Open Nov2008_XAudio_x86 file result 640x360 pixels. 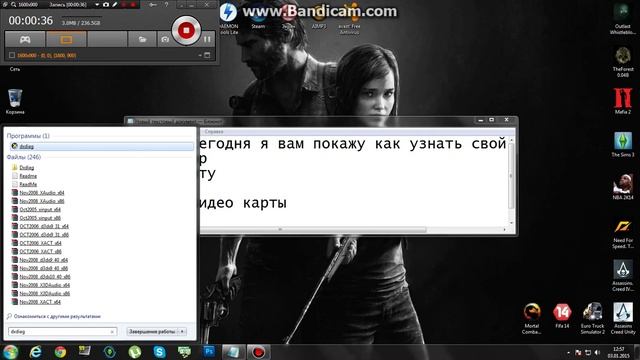pyautogui.click(x=42, y=201)
